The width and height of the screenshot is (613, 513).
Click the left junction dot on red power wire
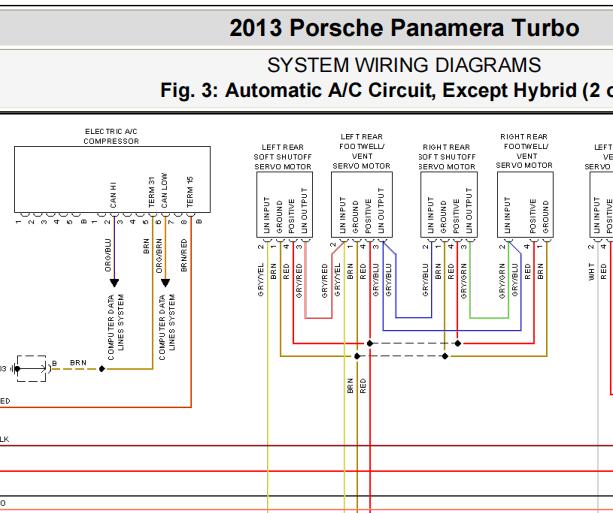(x=369, y=343)
